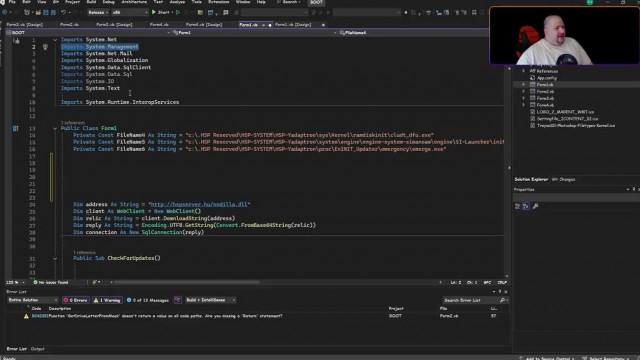Image resolution: width=640 pixels, height=360 pixels.
Task: Open the zoom percentage dropdown
Action: (15, 282)
